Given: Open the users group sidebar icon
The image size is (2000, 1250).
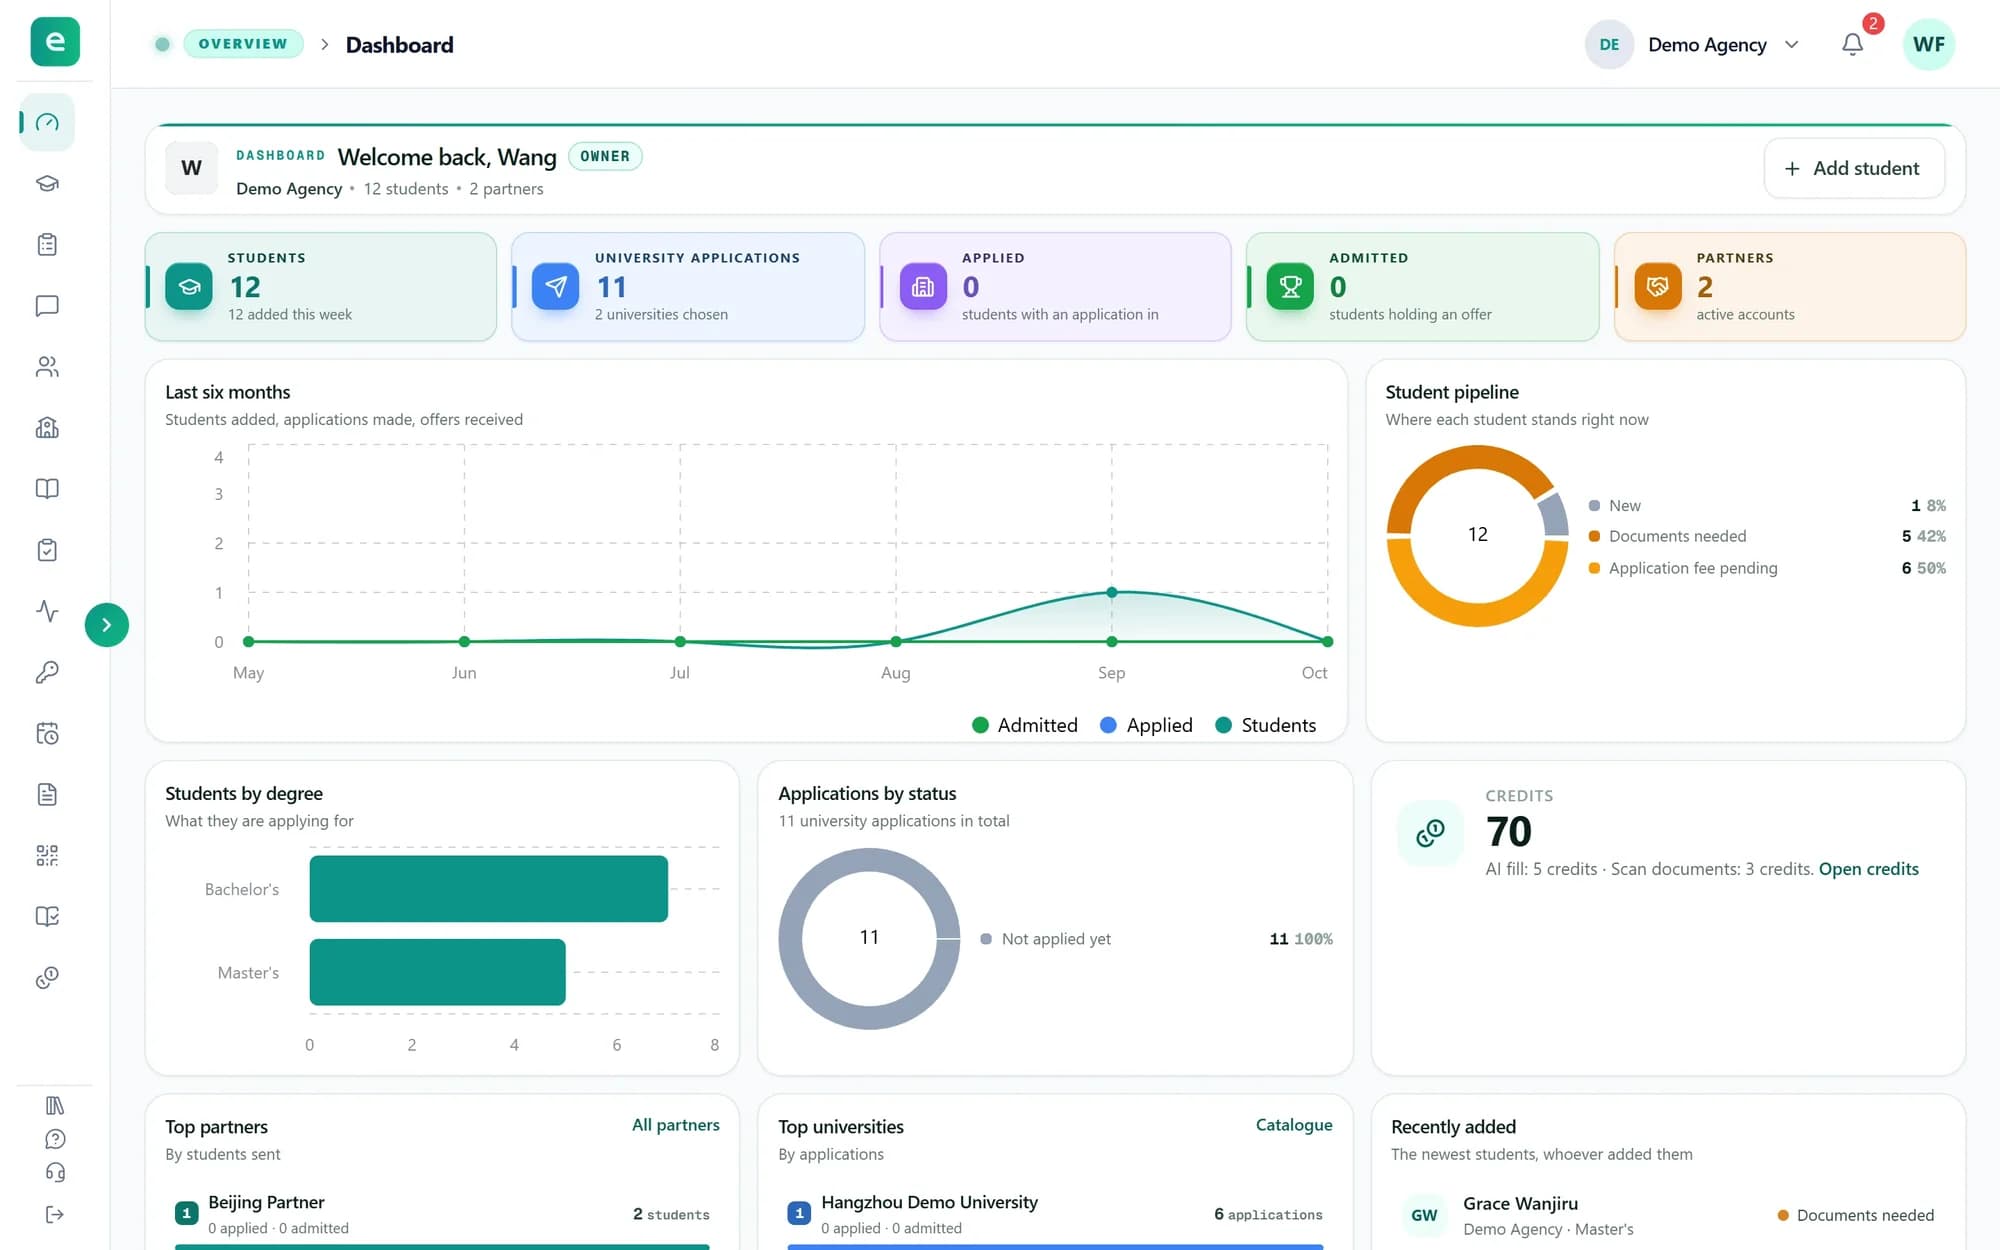Looking at the screenshot, I should (x=47, y=367).
